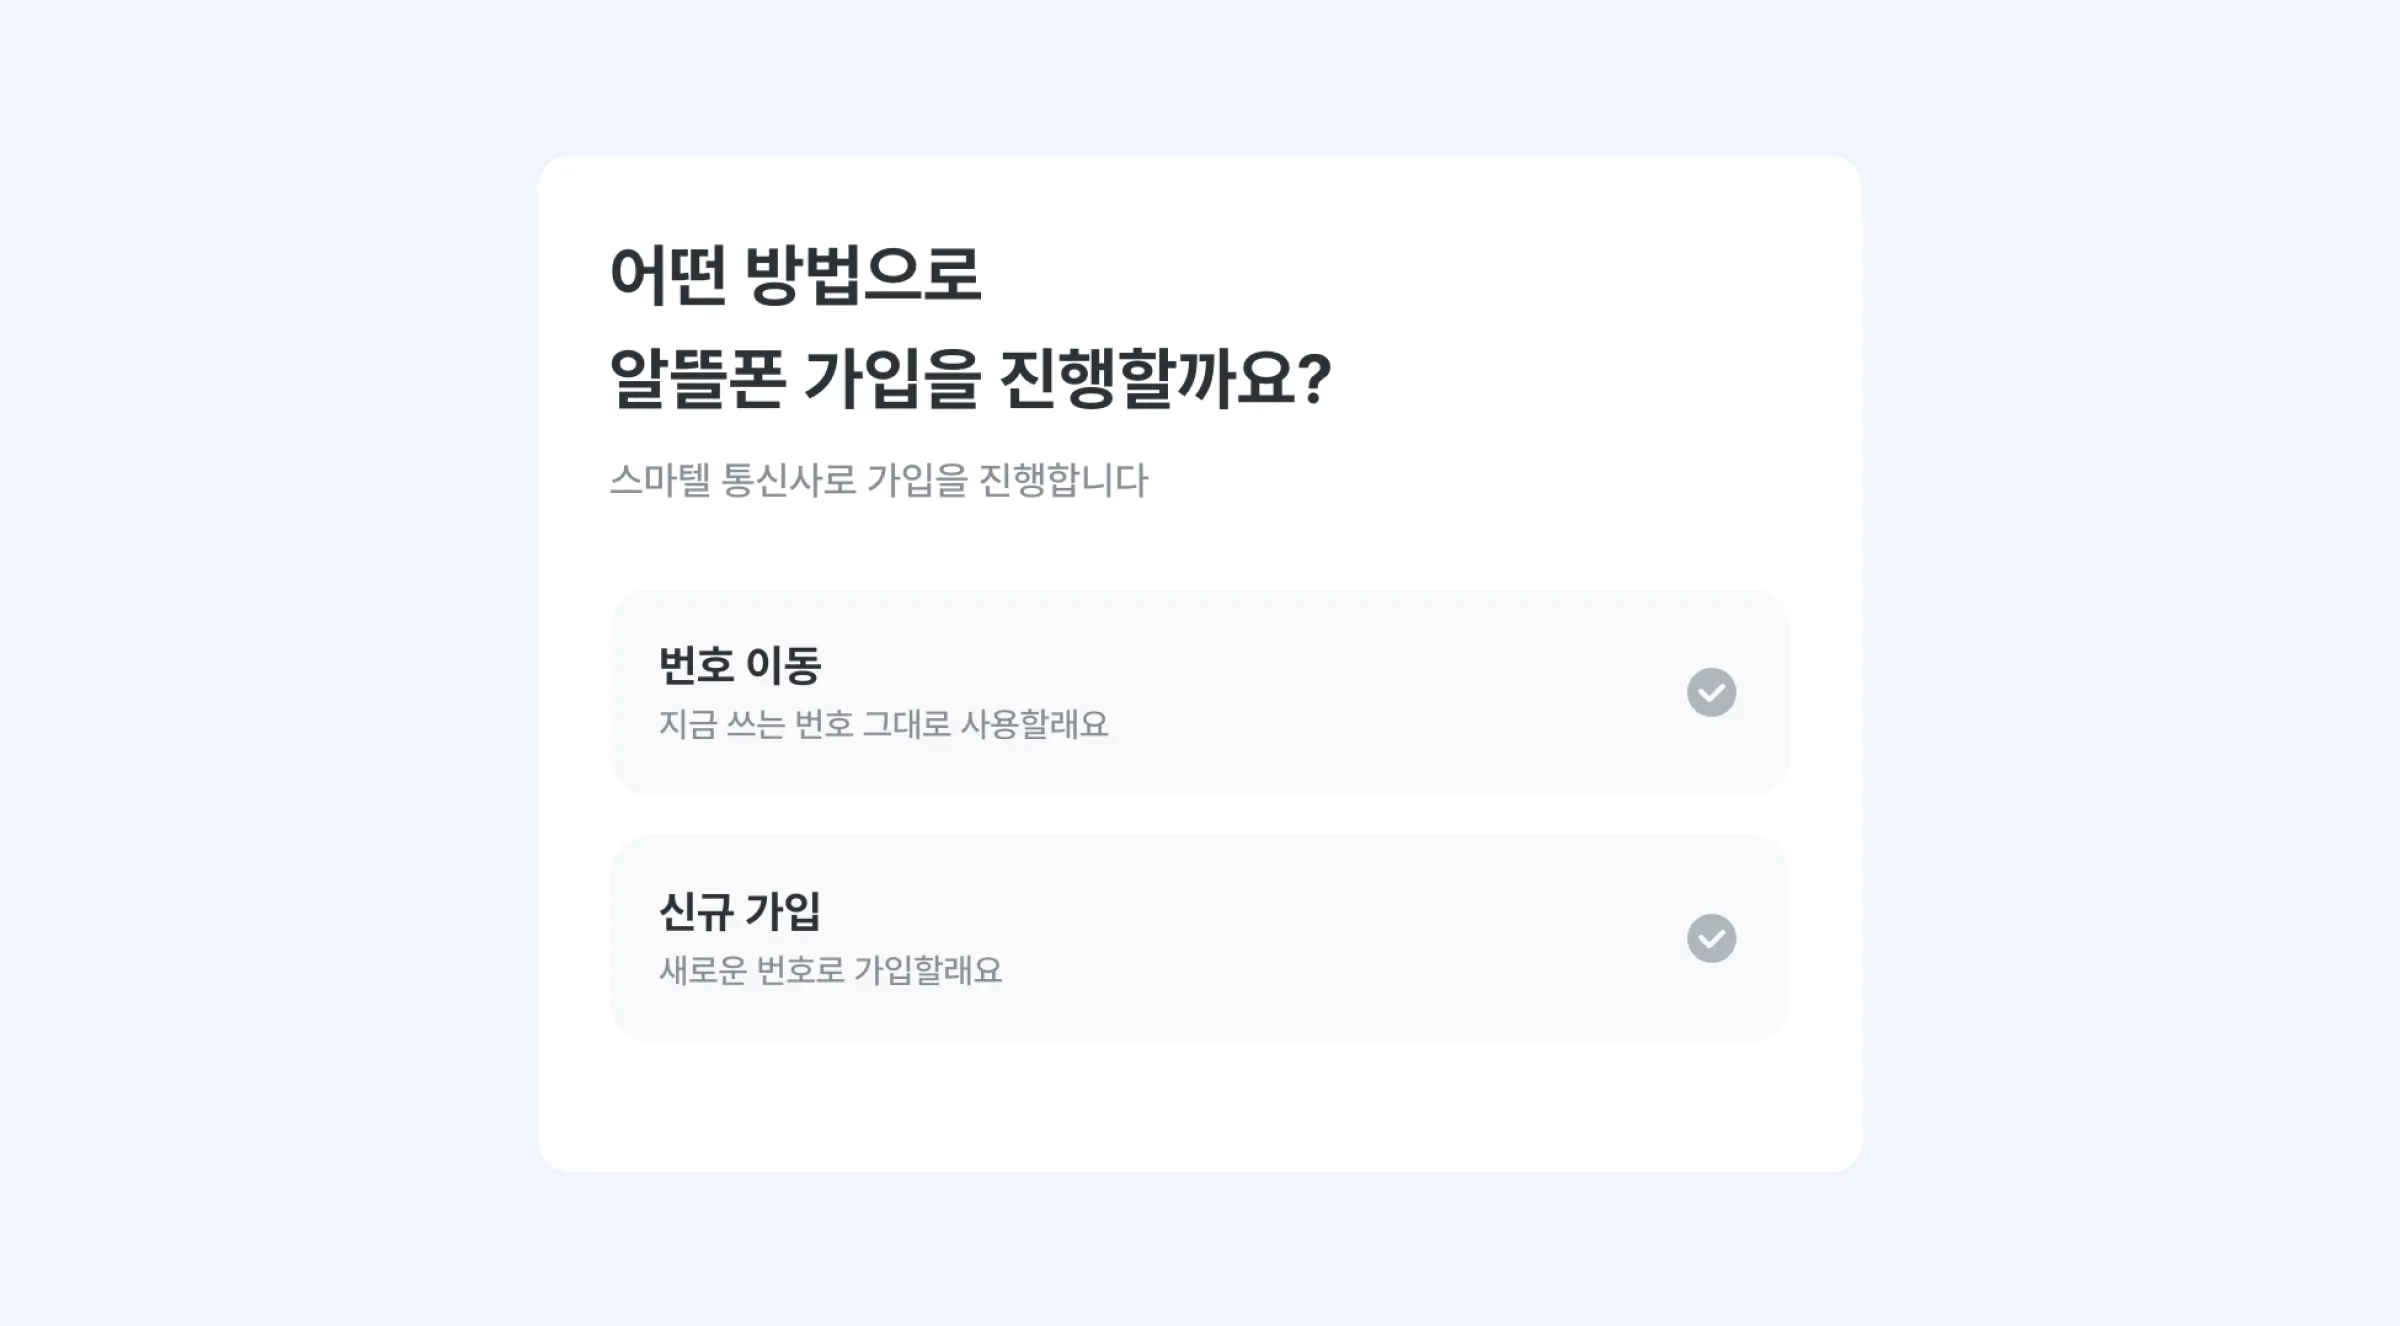This screenshot has height=1326, width=2400.
Task: Click description 새로운 번호로 가입할래요
Action: point(830,970)
